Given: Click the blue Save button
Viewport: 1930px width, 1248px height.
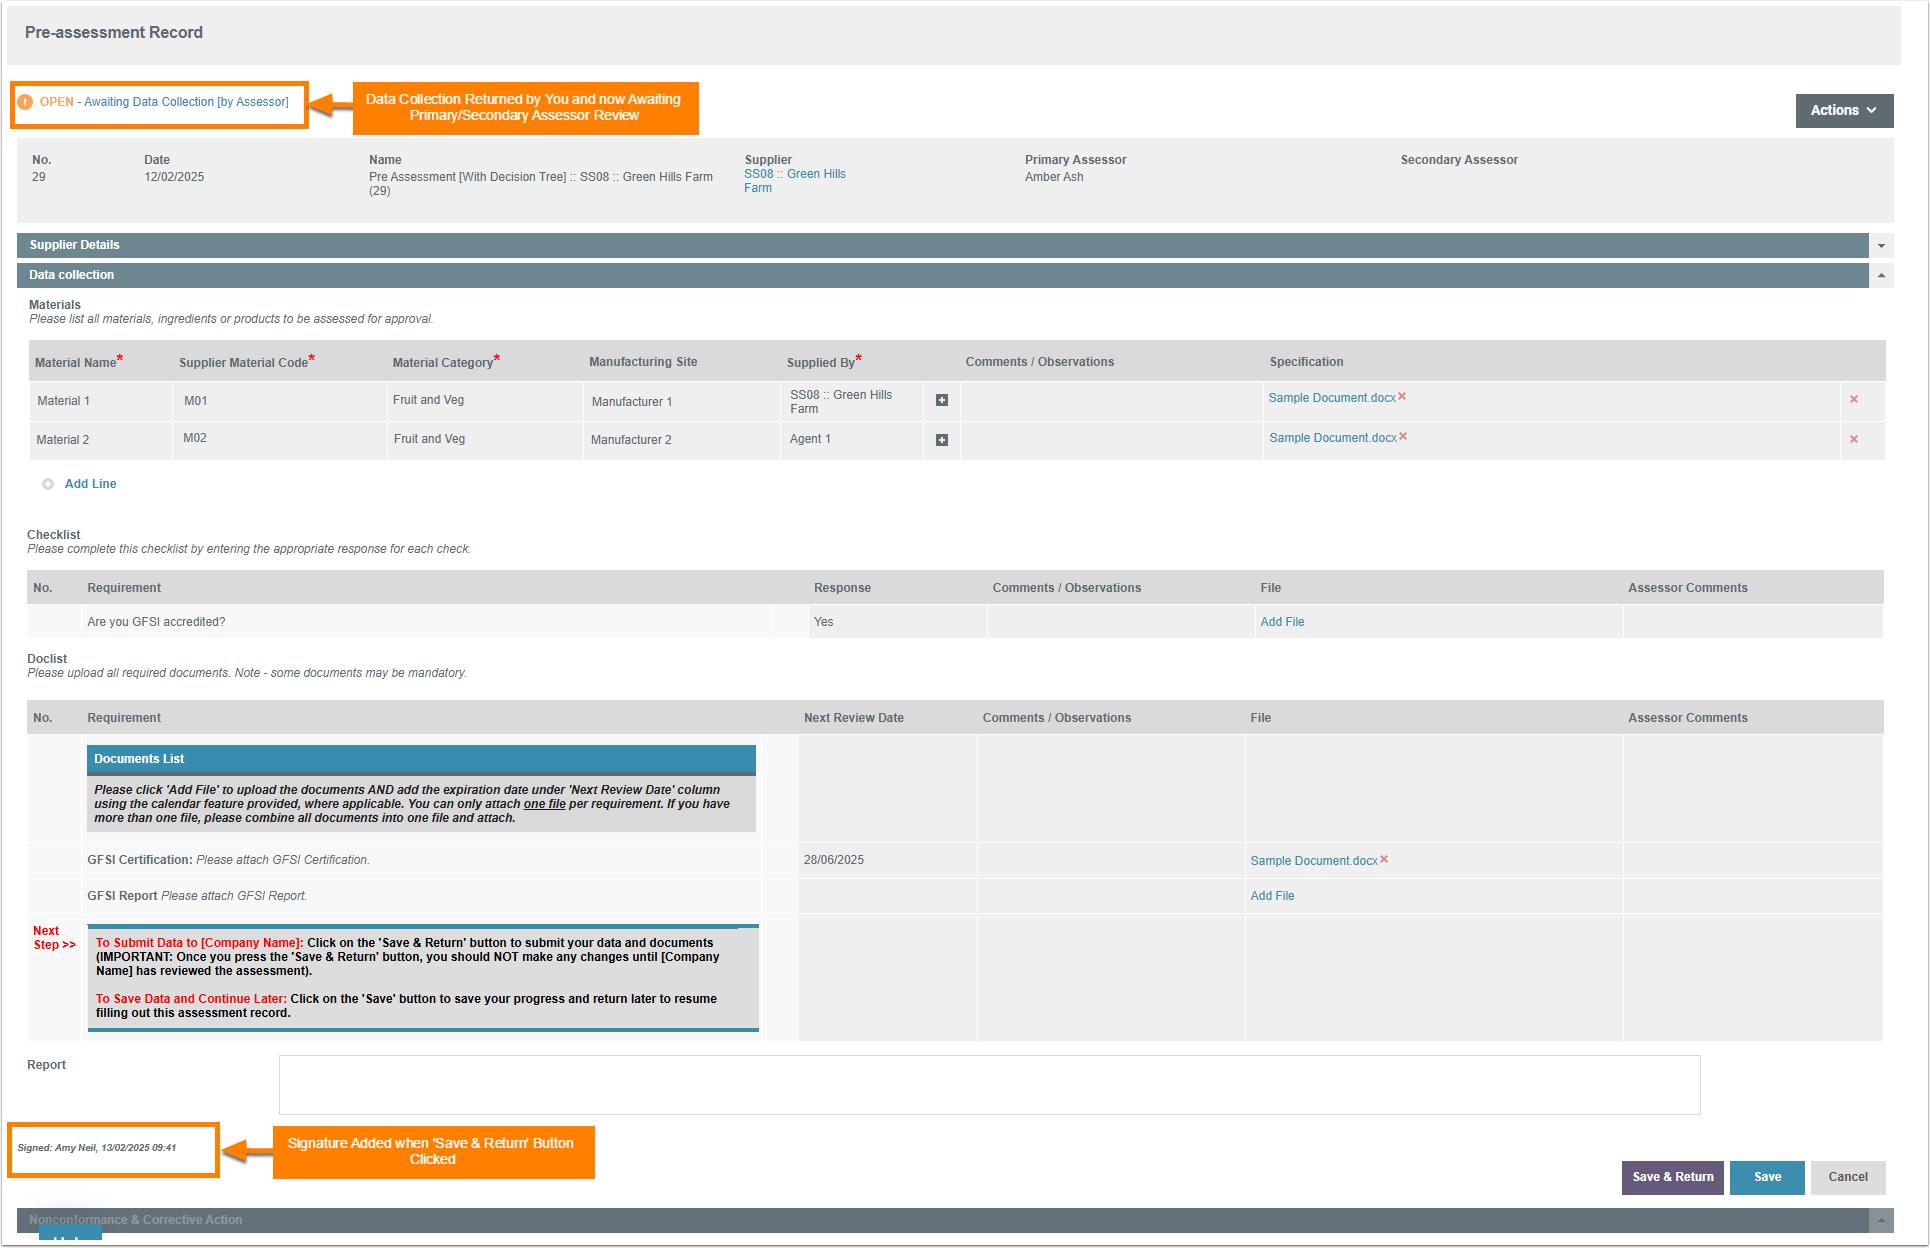Looking at the screenshot, I should pyautogui.click(x=1766, y=1177).
